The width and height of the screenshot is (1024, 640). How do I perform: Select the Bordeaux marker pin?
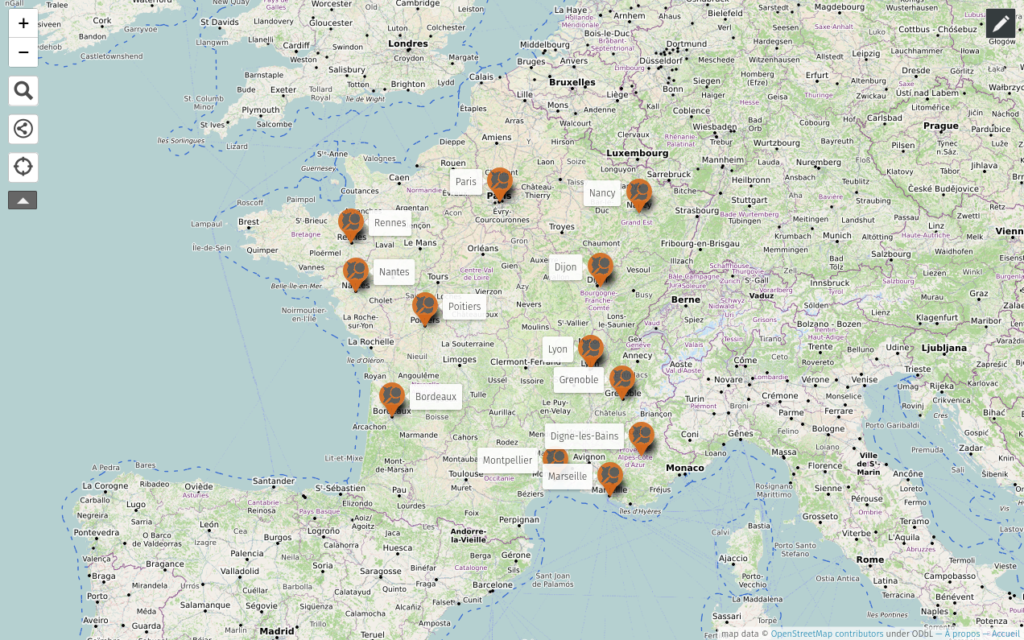coord(392,398)
